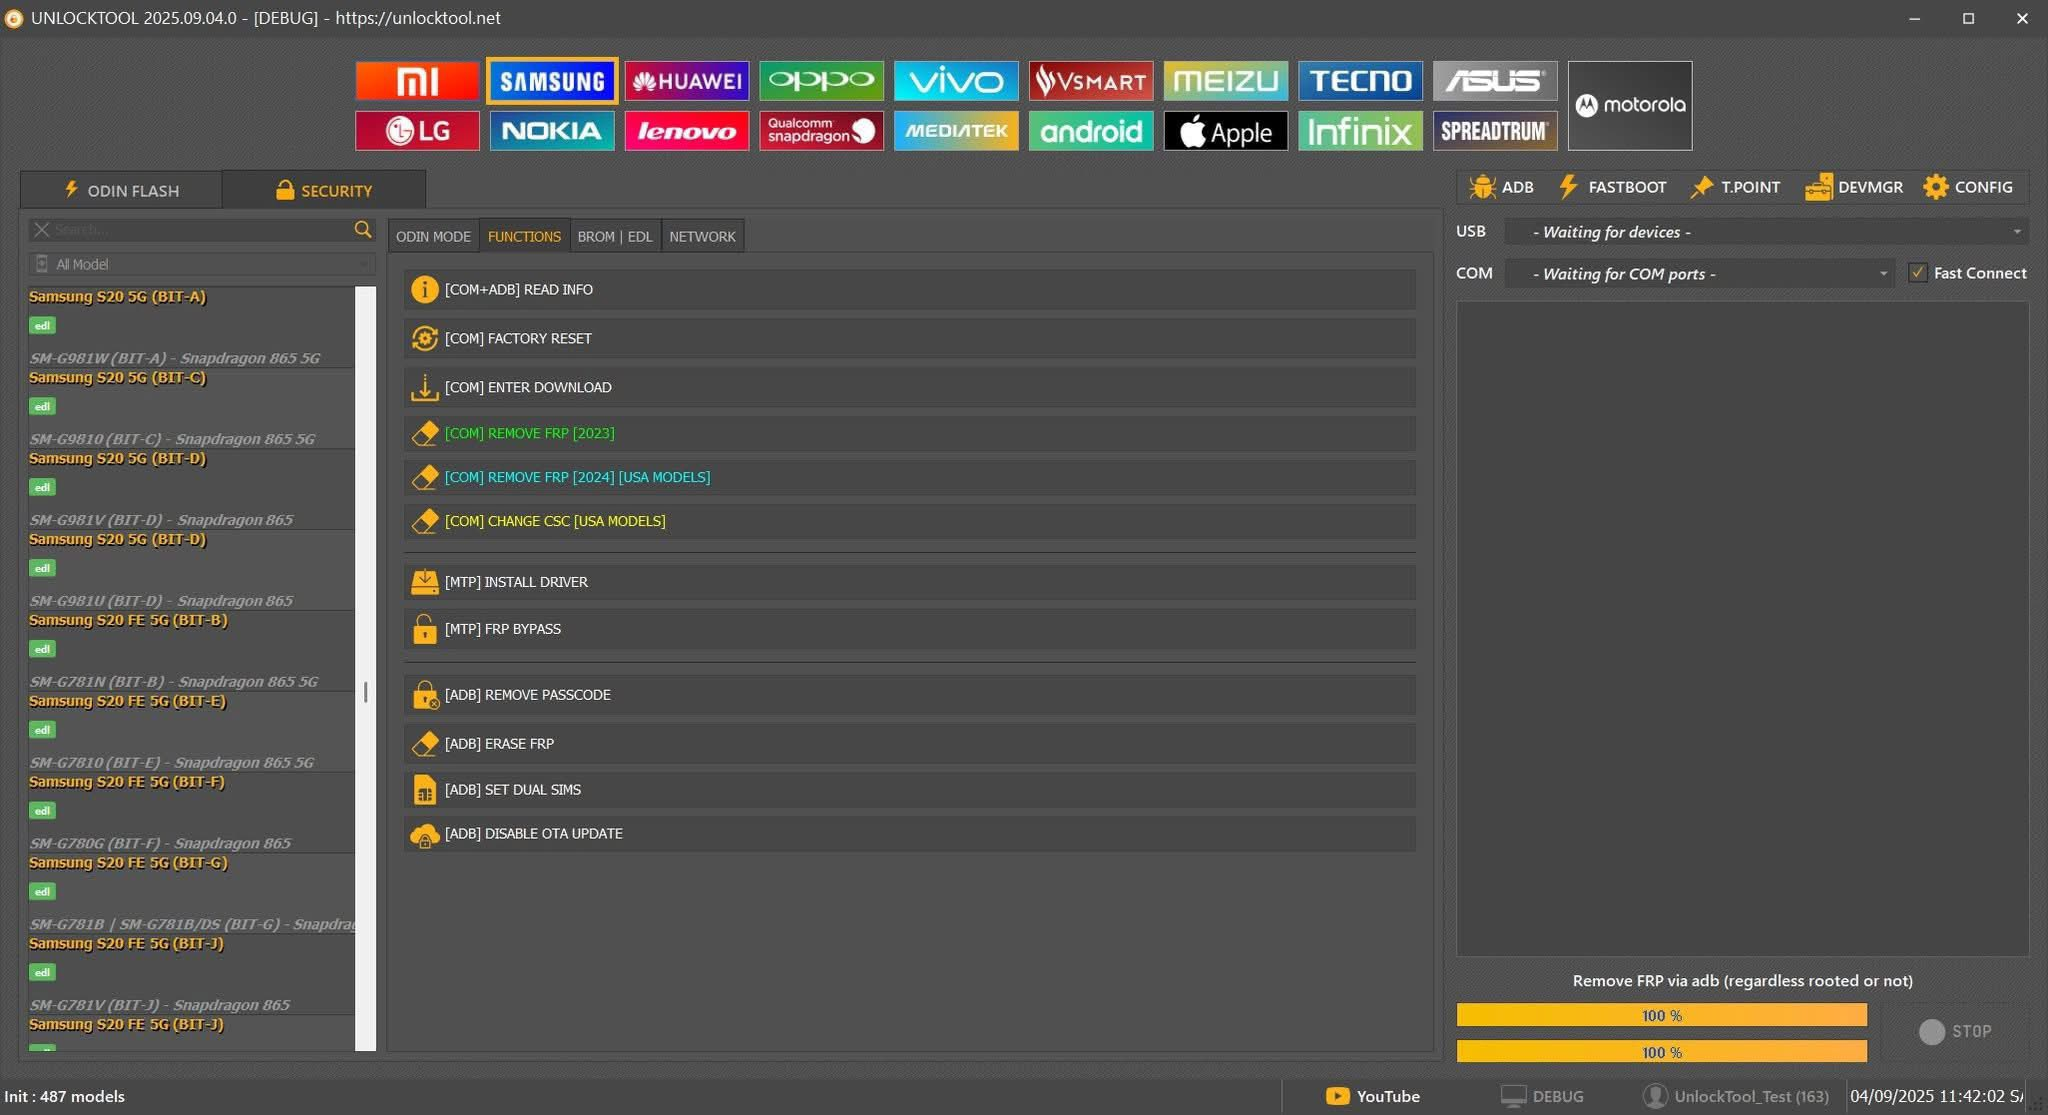Expand the COM ports dropdown
Viewport: 2048px width, 1115px height.
1883,274
